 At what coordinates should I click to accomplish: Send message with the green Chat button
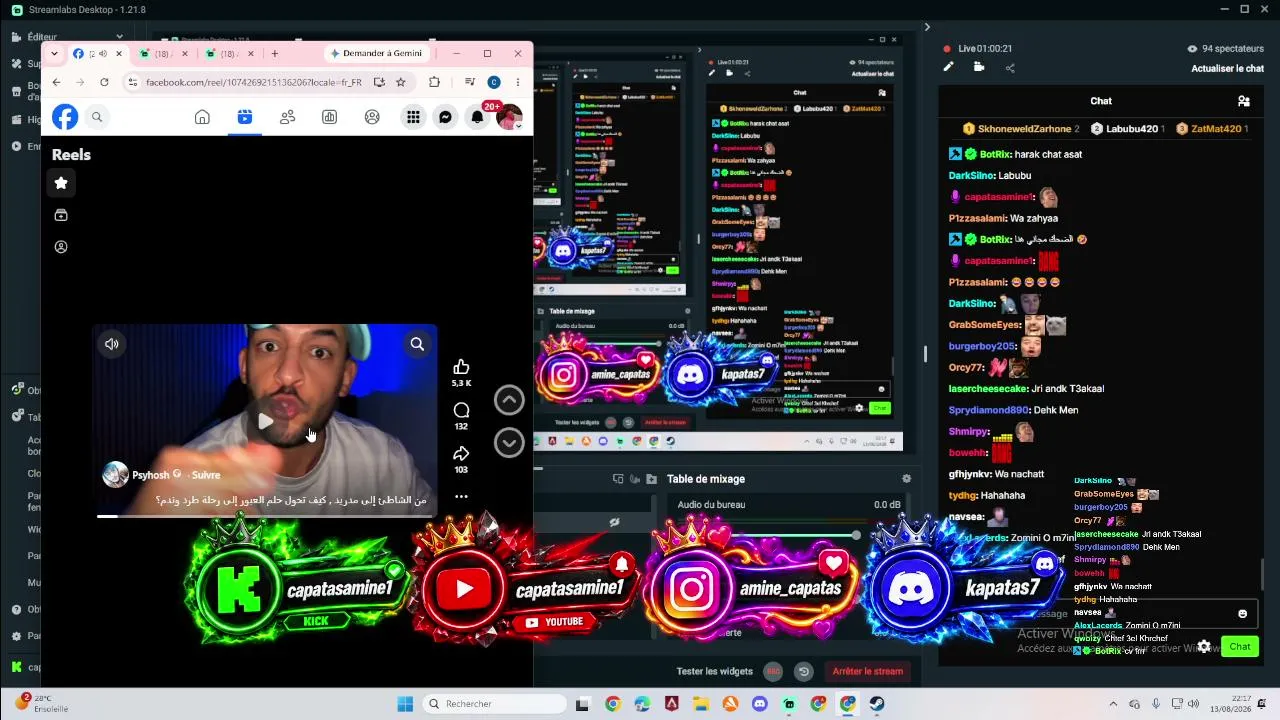tap(1240, 646)
